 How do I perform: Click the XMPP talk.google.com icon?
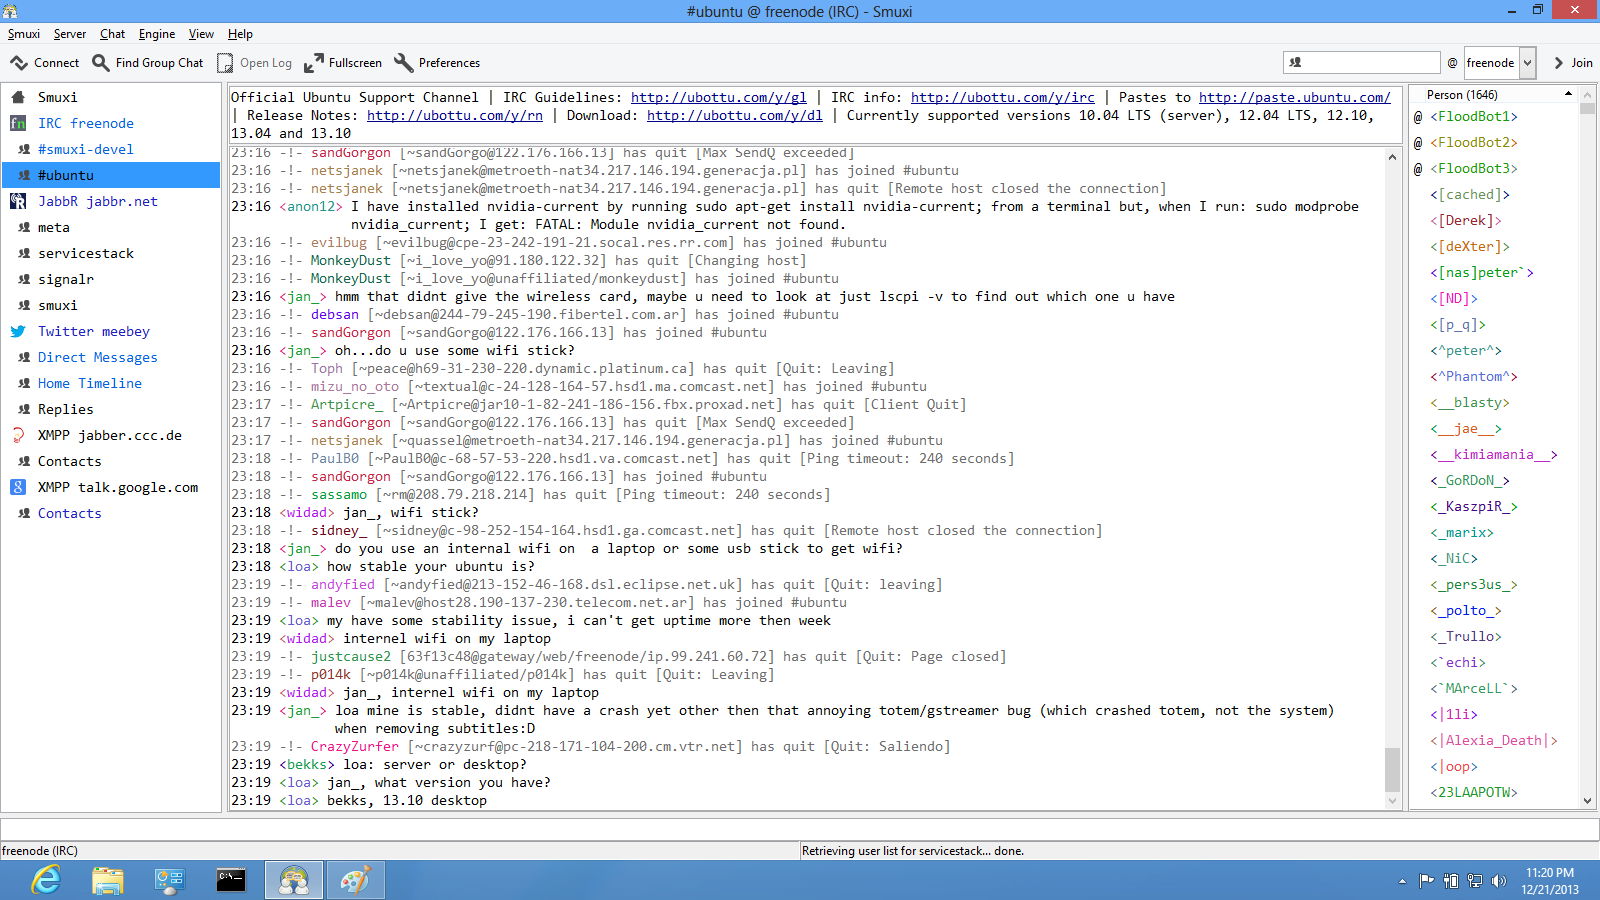(x=18, y=487)
